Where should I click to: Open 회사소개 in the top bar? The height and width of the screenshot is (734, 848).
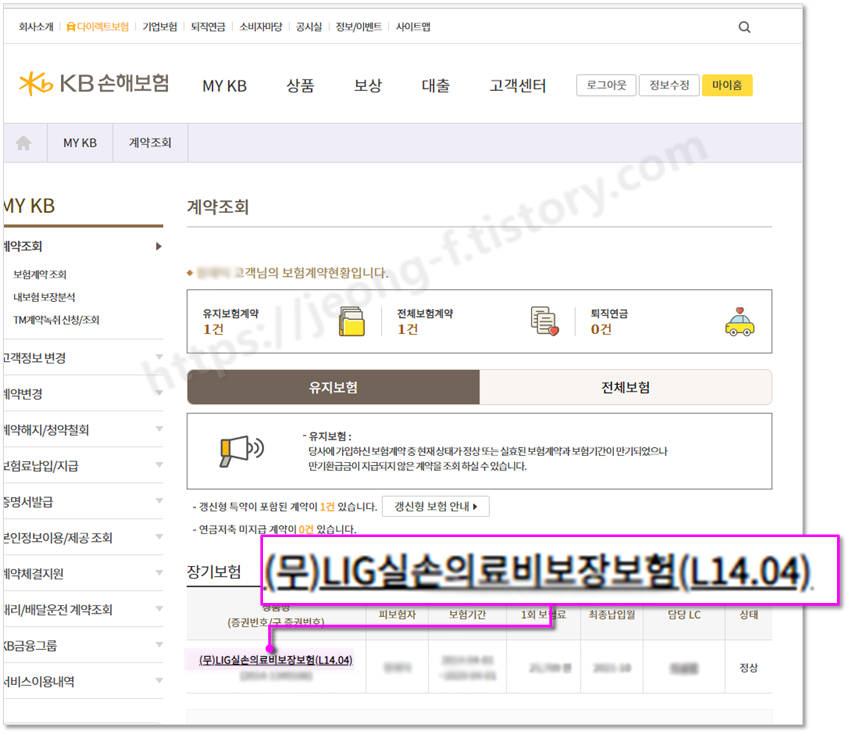36,27
